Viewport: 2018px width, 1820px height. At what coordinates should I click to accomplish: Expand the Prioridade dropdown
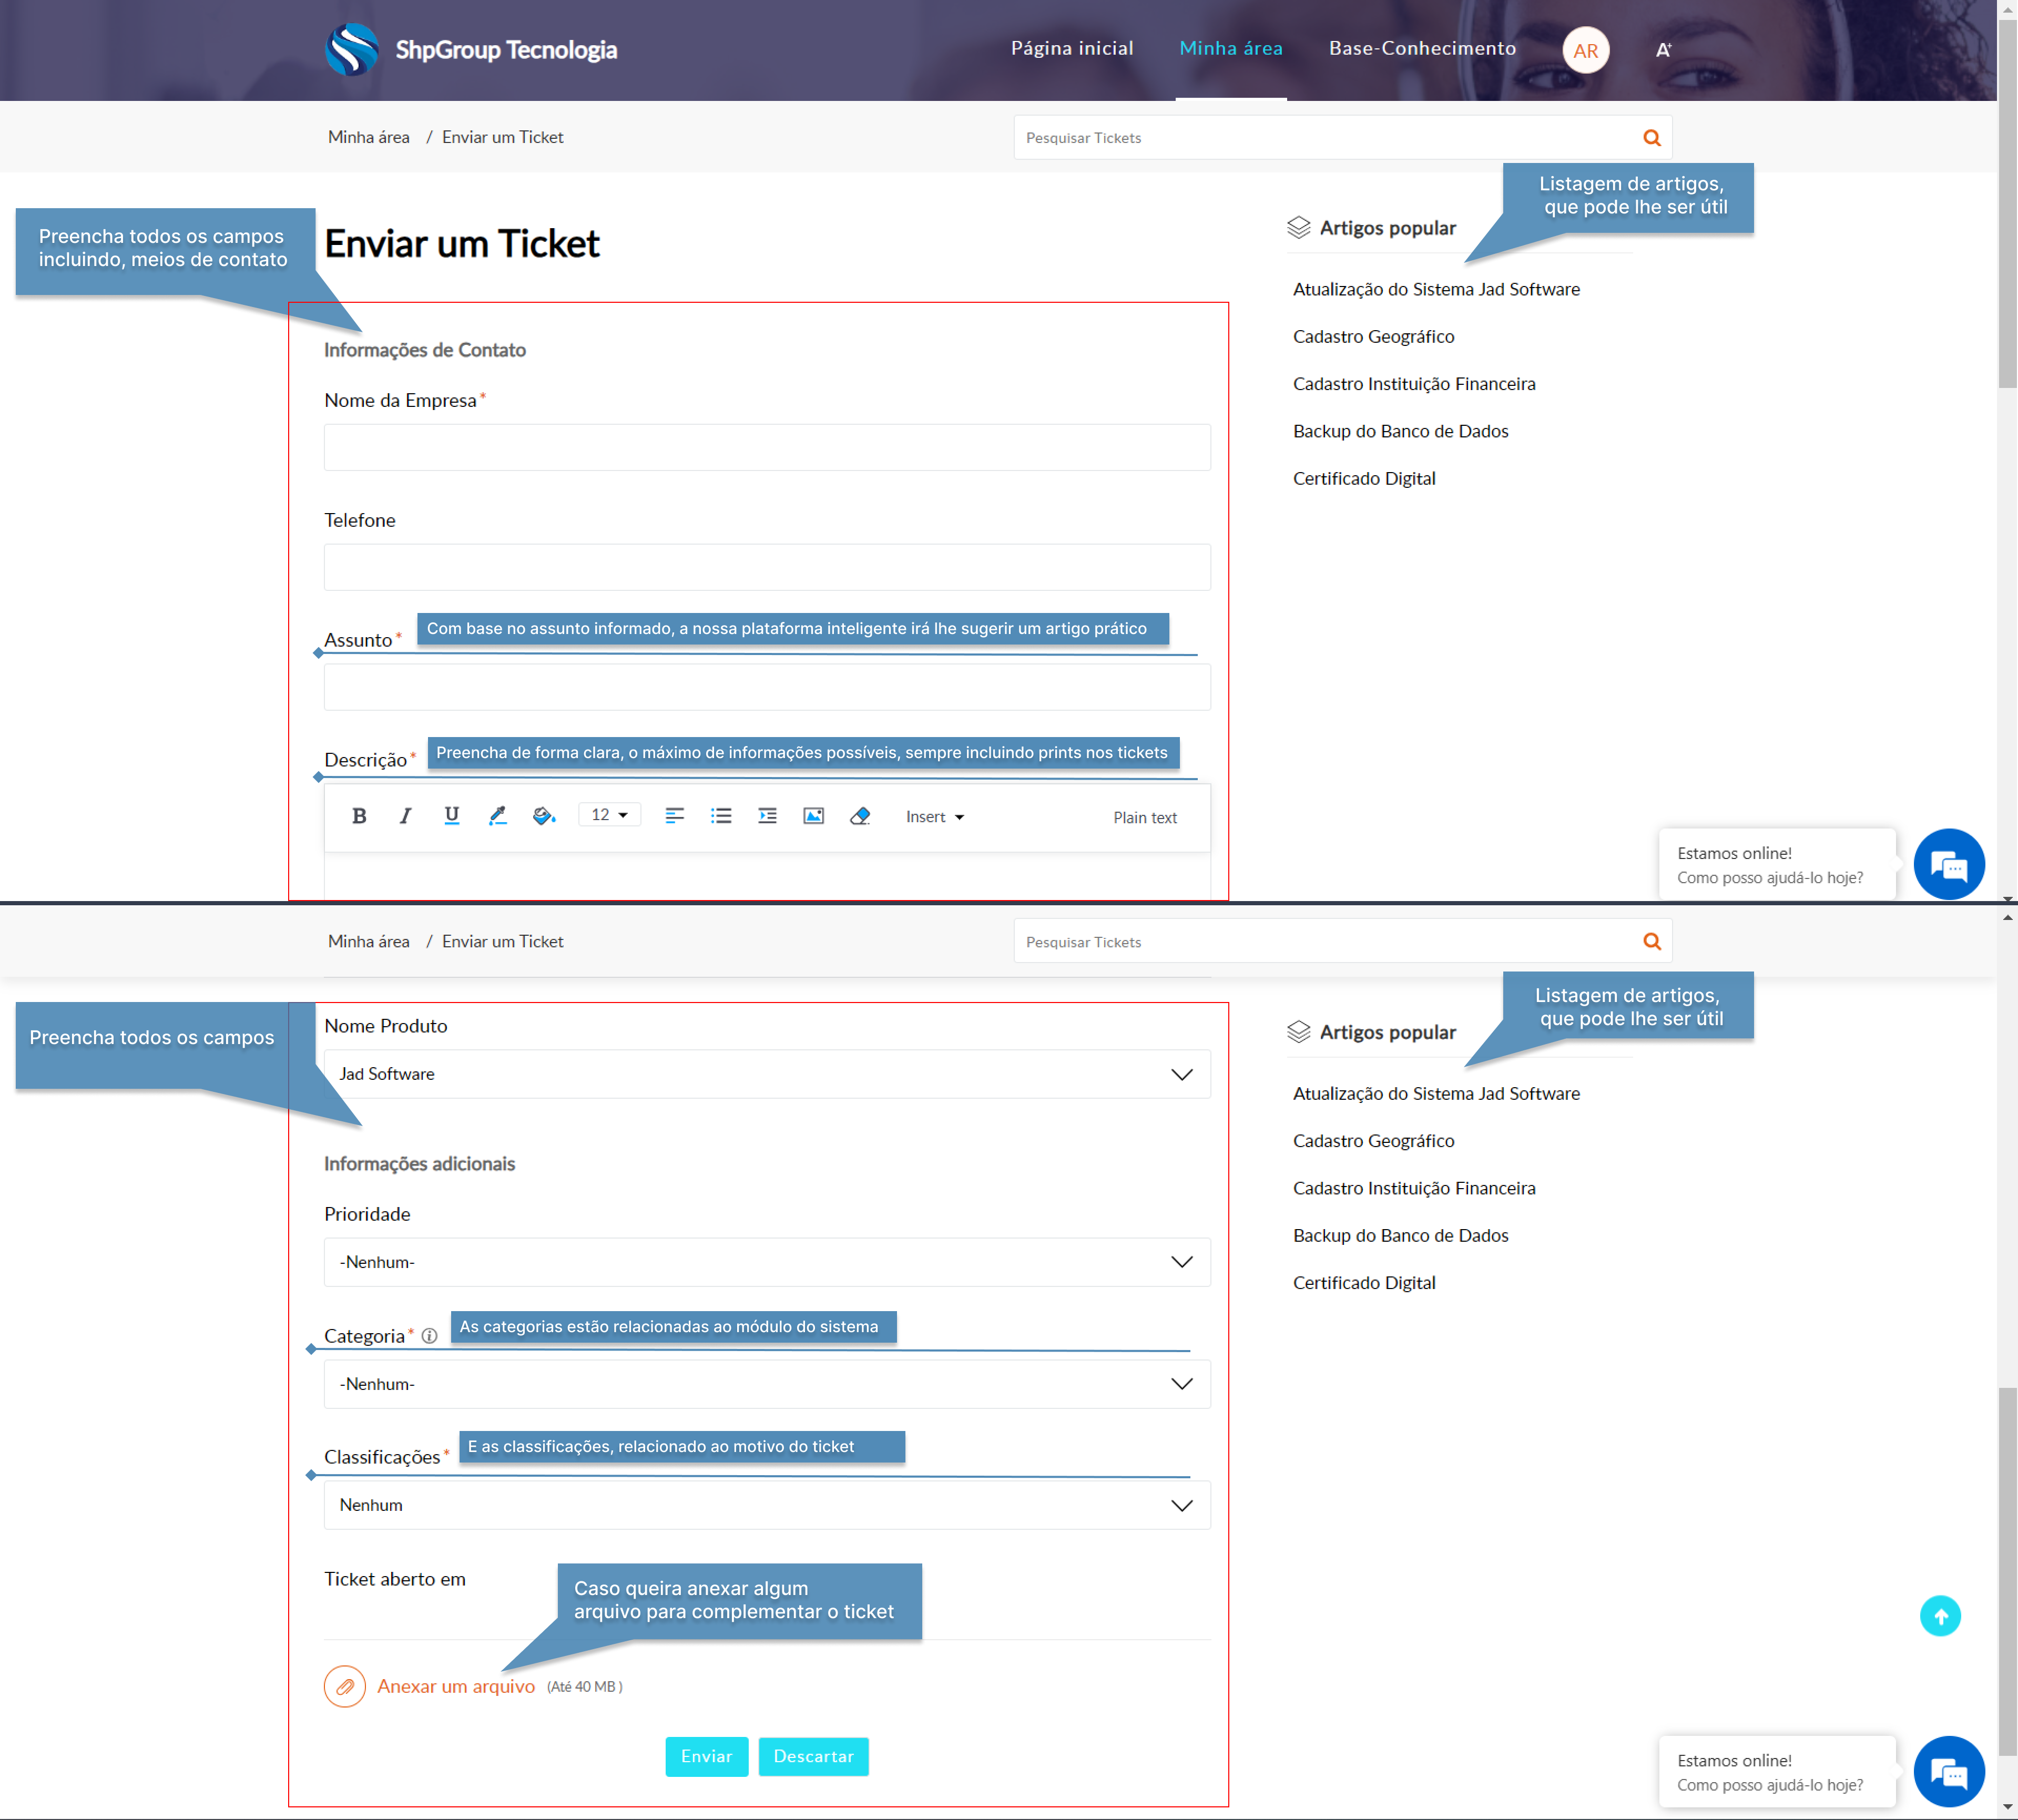[766, 1262]
